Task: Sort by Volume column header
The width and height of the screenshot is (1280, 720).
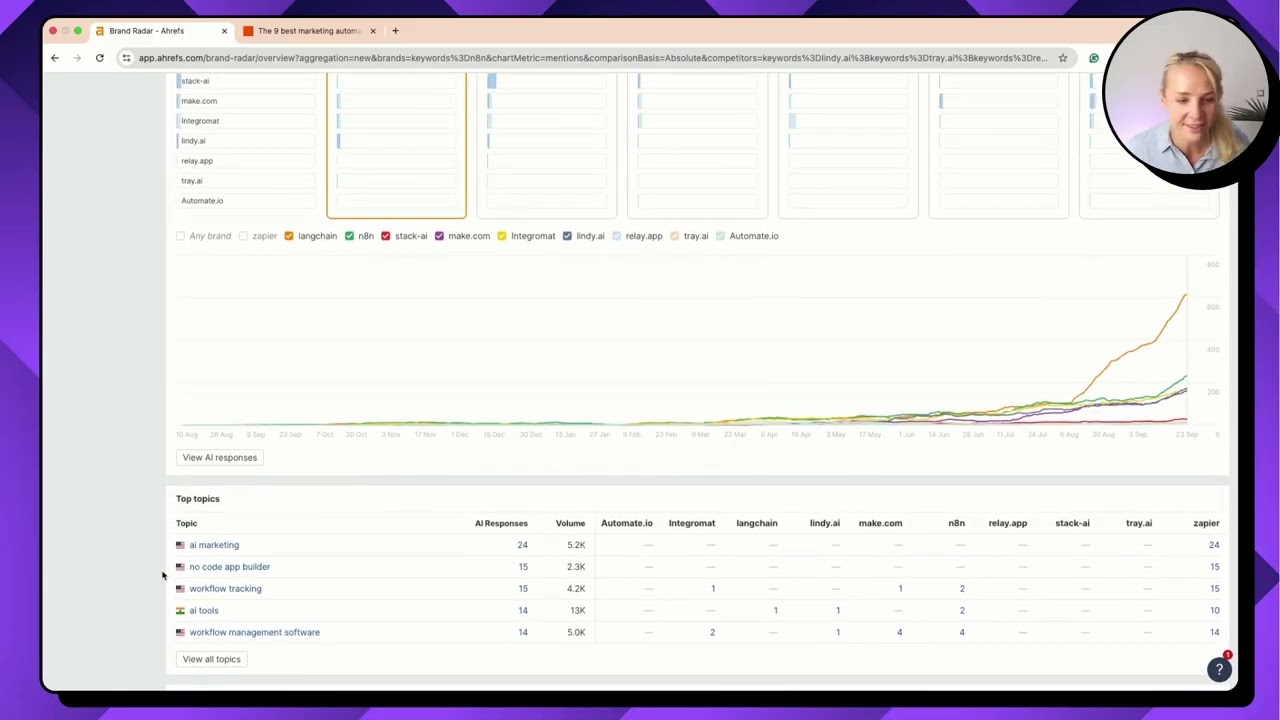Action: [570, 523]
